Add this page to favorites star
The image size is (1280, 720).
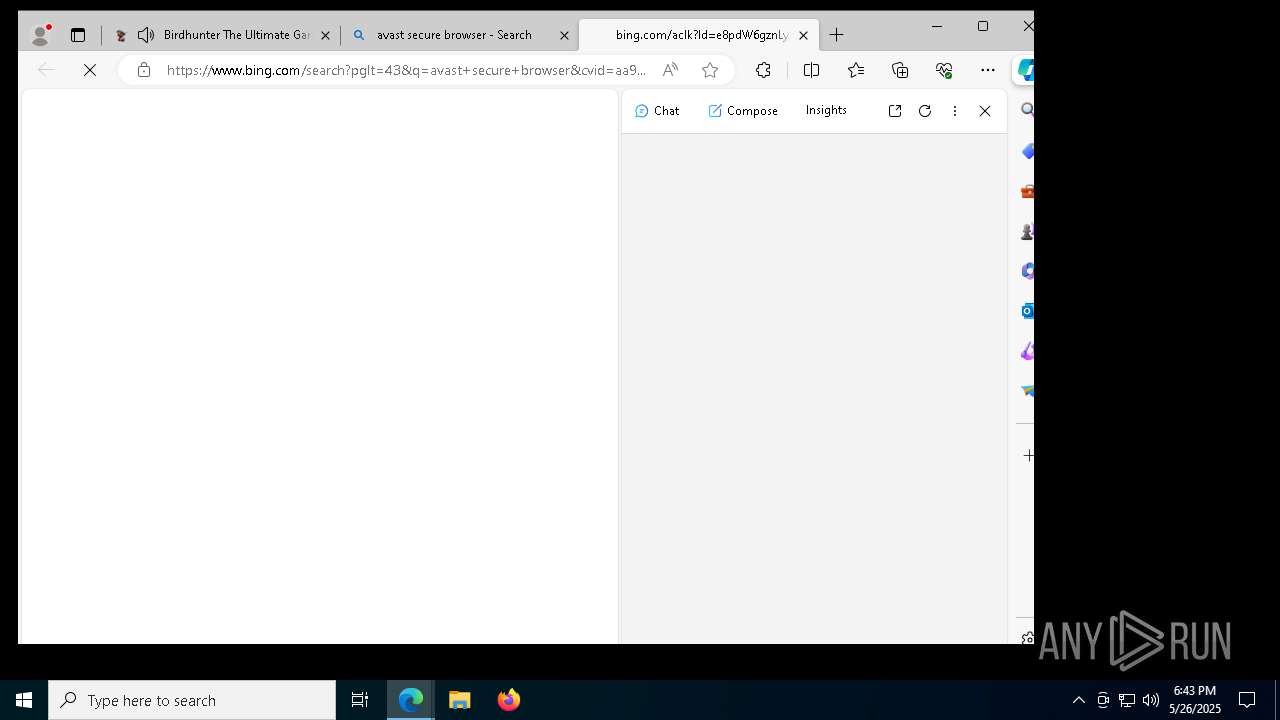(710, 70)
